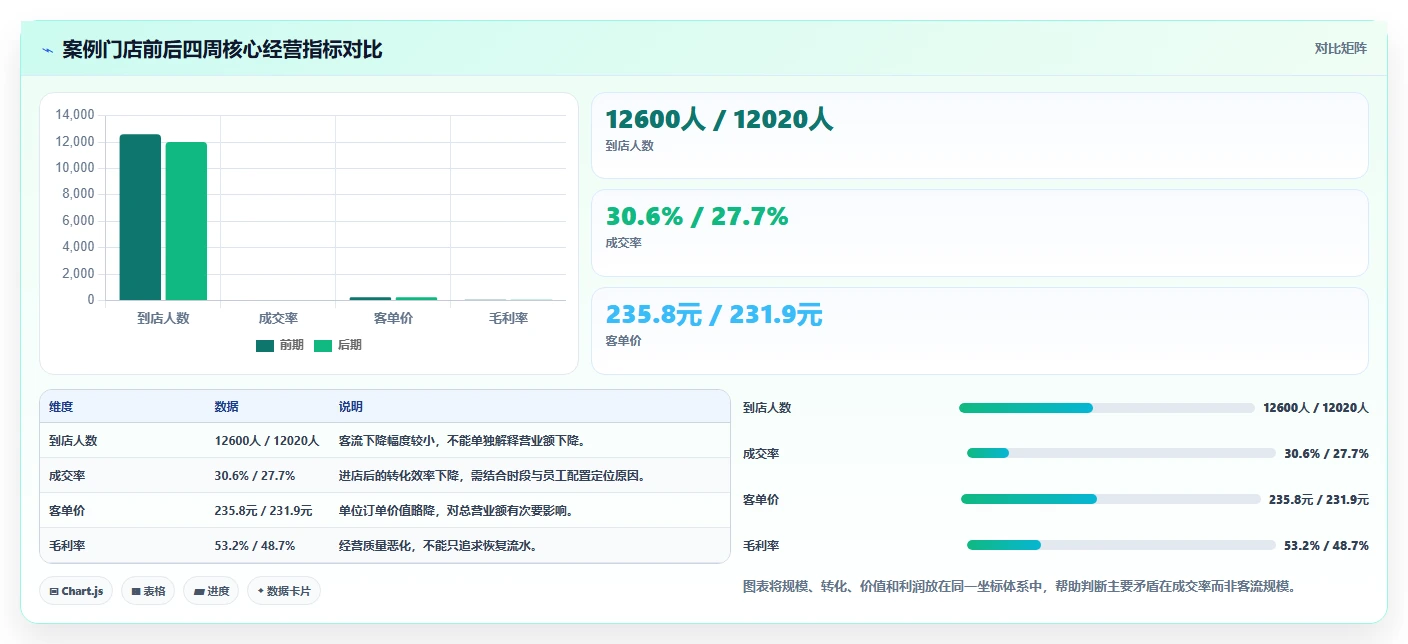Viewport: 1408px width, 644px height.
Task: Click the light green 到店人数 后期 bar
Action: pyautogui.click(x=186, y=221)
